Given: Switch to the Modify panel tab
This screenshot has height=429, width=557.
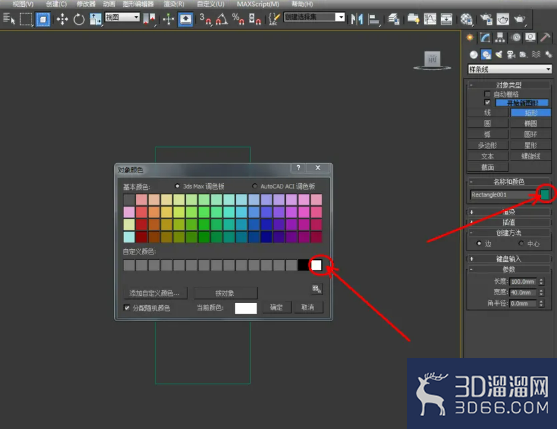Looking at the screenshot, I should (x=485, y=38).
